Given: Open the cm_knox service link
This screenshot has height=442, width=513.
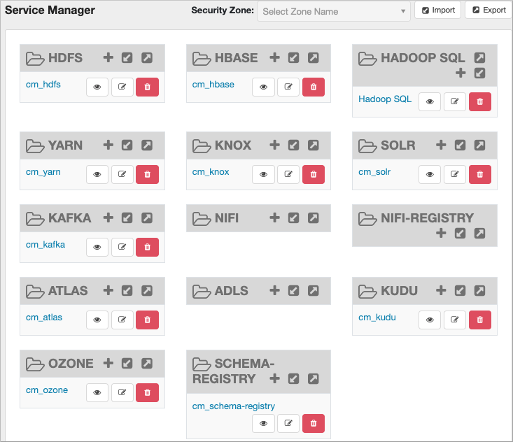Looking at the screenshot, I should click(211, 172).
